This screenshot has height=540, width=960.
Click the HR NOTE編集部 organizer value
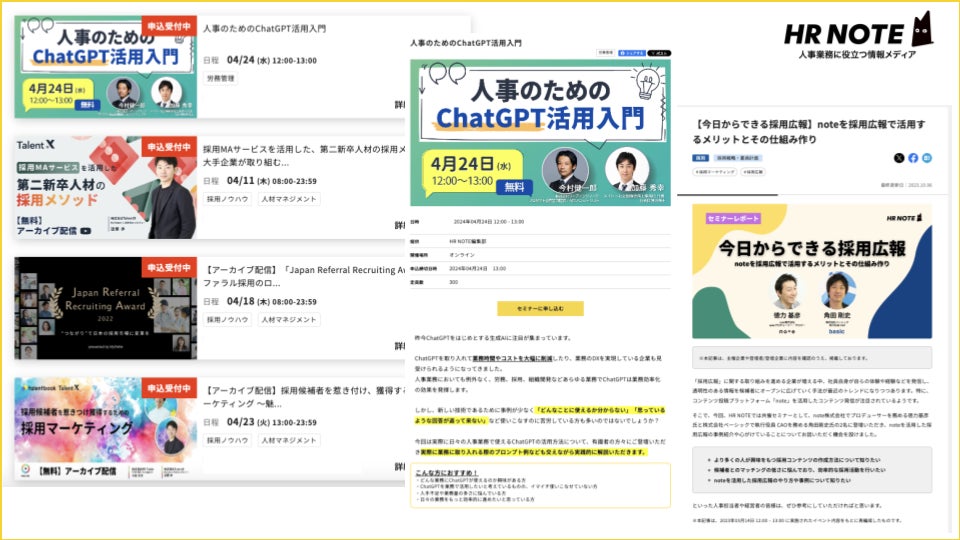coord(468,241)
